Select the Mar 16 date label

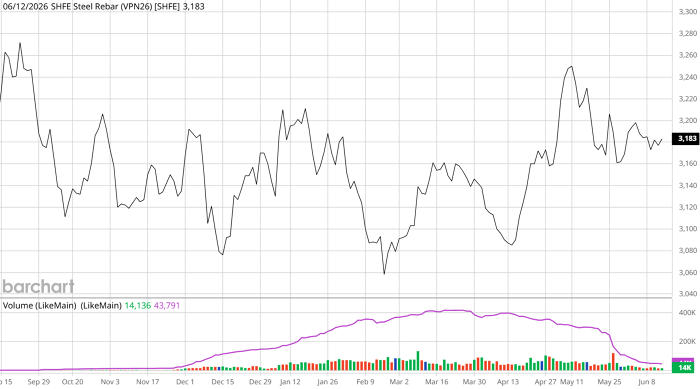click(437, 382)
